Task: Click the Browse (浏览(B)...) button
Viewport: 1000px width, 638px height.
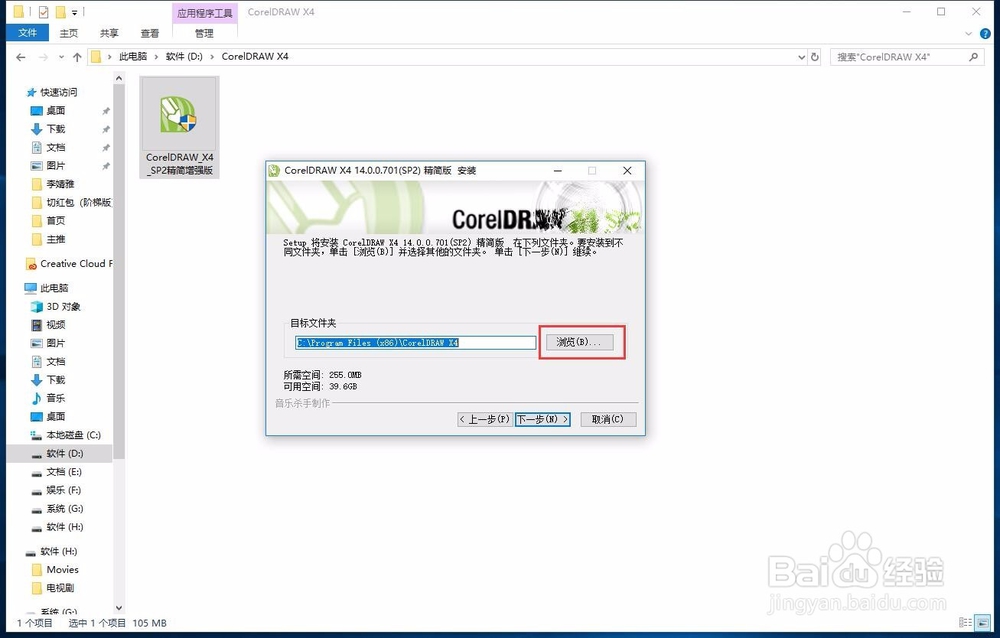Action: pos(580,342)
